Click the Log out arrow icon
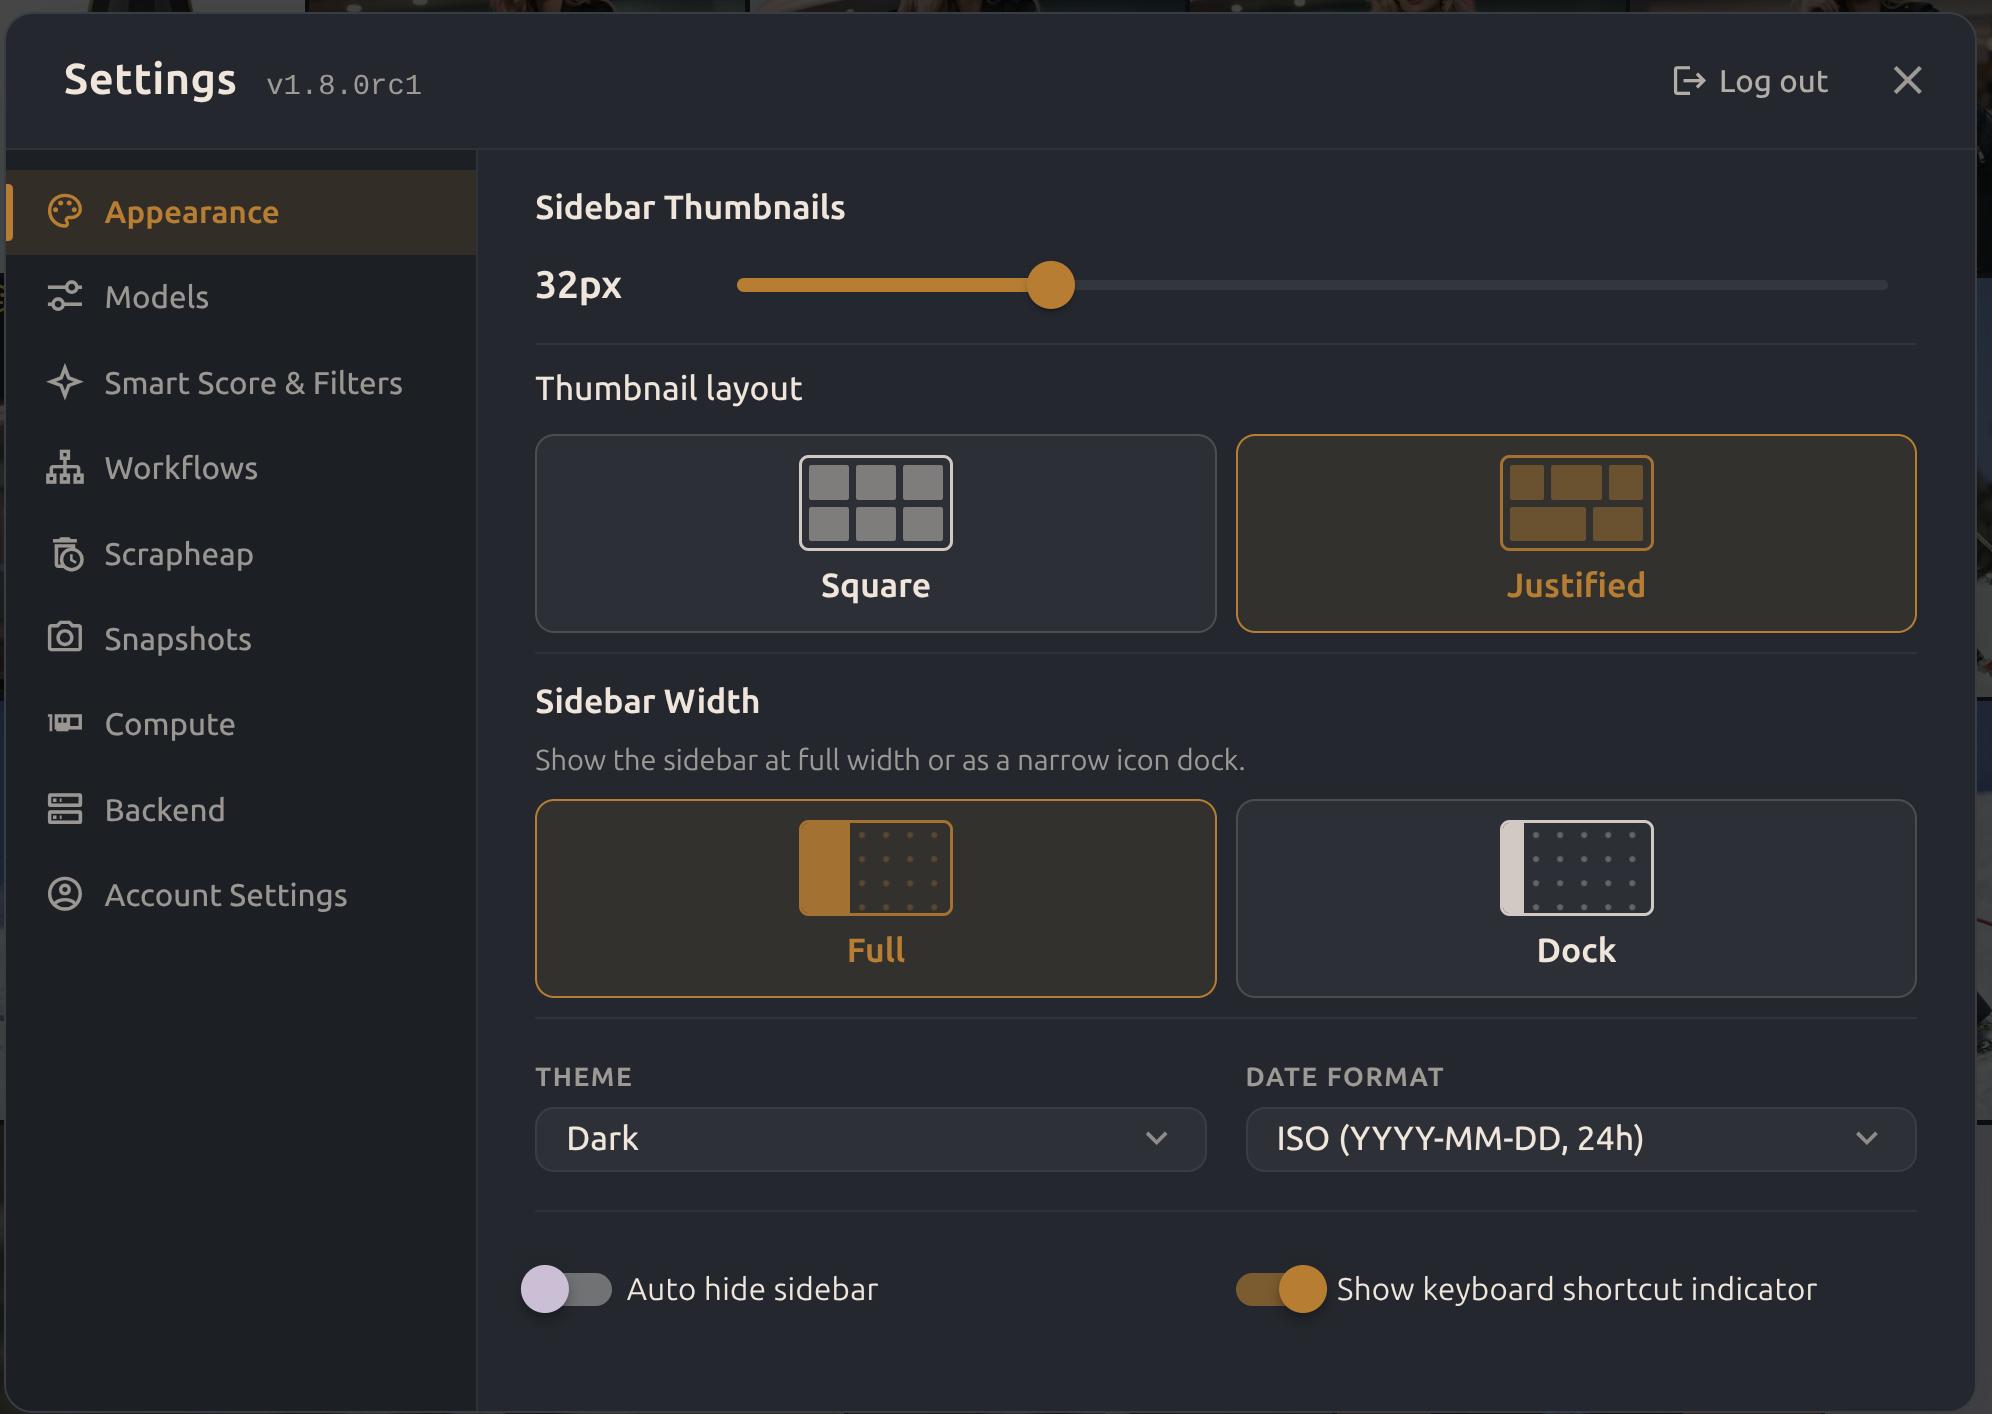Image resolution: width=1992 pixels, height=1414 pixels. point(1689,81)
